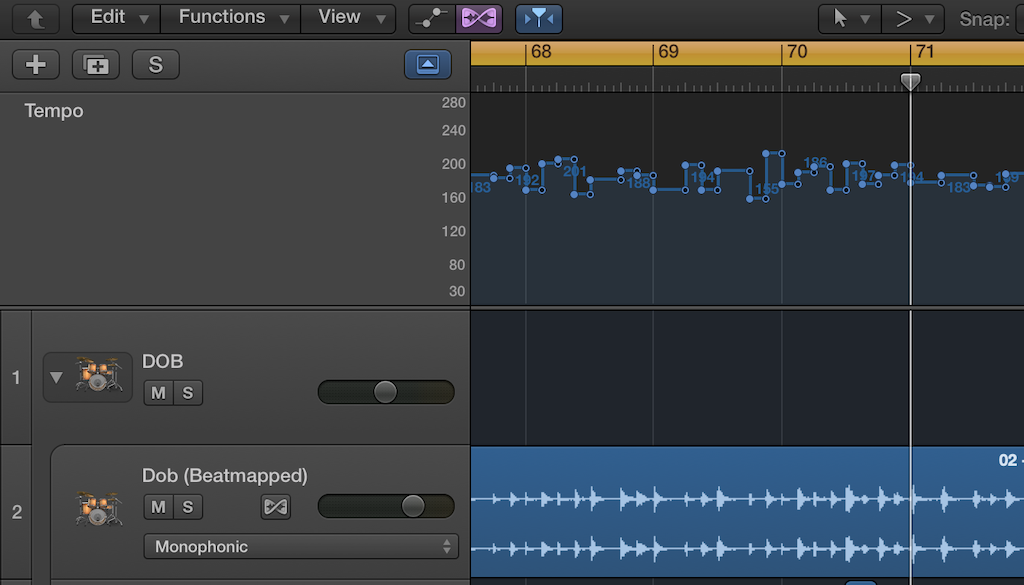Click the duplicate track button
Viewport: 1024px width, 585px height.
click(x=96, y=65)
